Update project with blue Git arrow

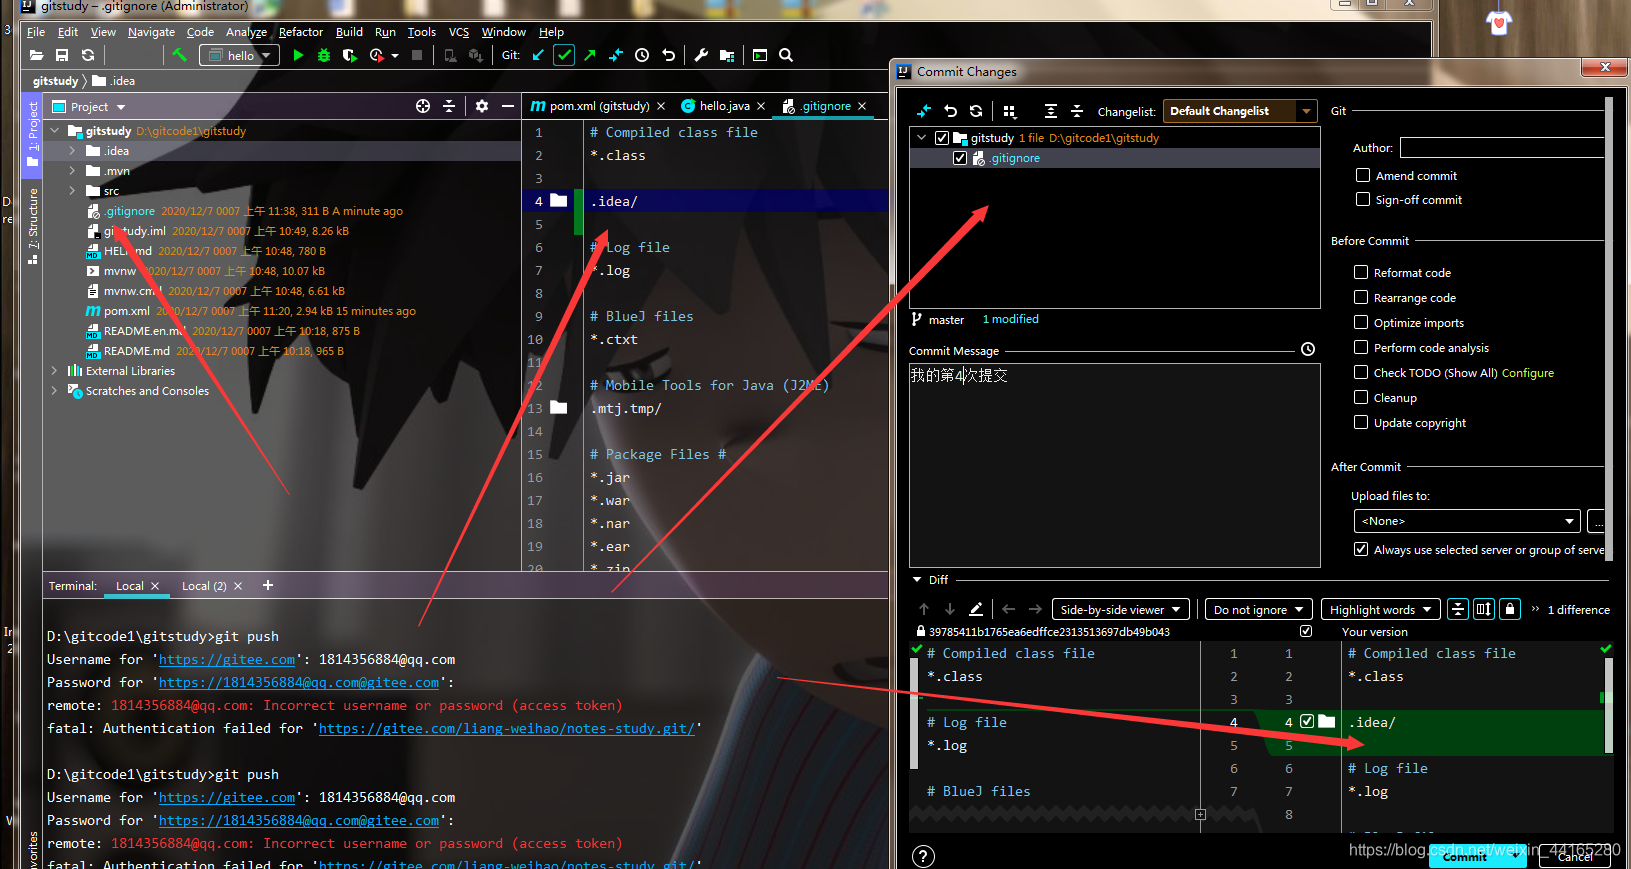tap(538, 55)
